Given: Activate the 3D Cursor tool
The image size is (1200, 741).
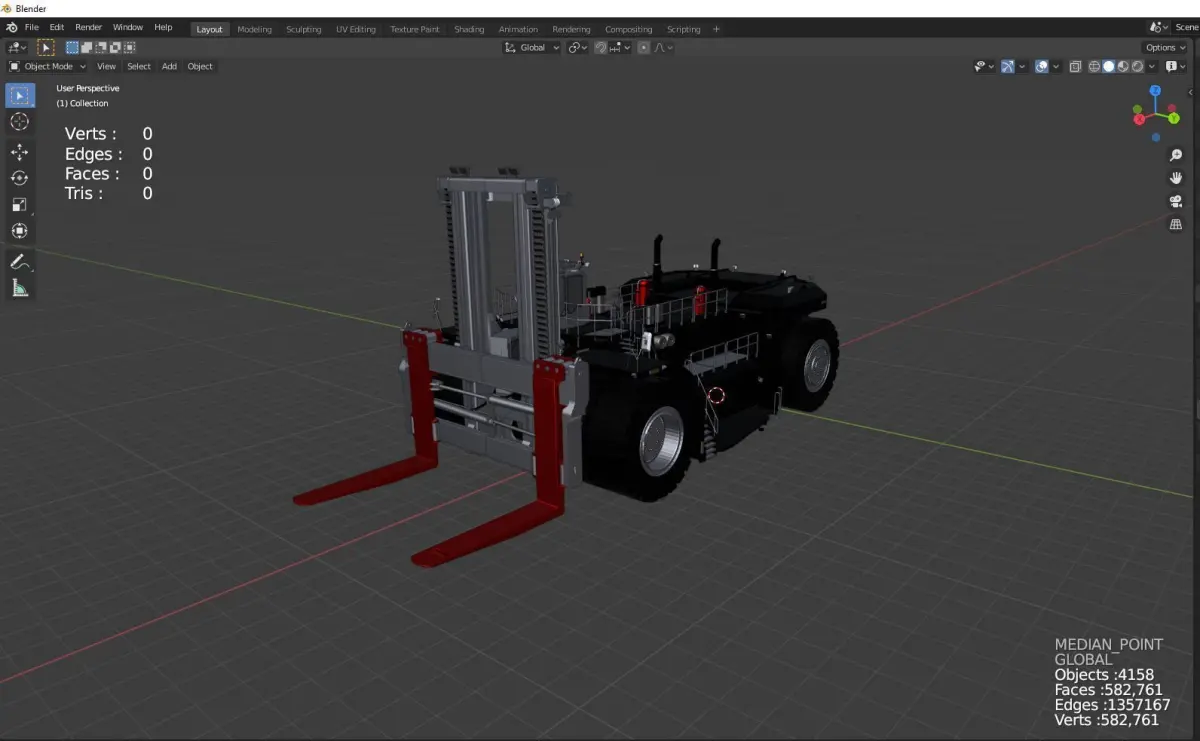Looking at the screenshot, I should pos(19,122).
